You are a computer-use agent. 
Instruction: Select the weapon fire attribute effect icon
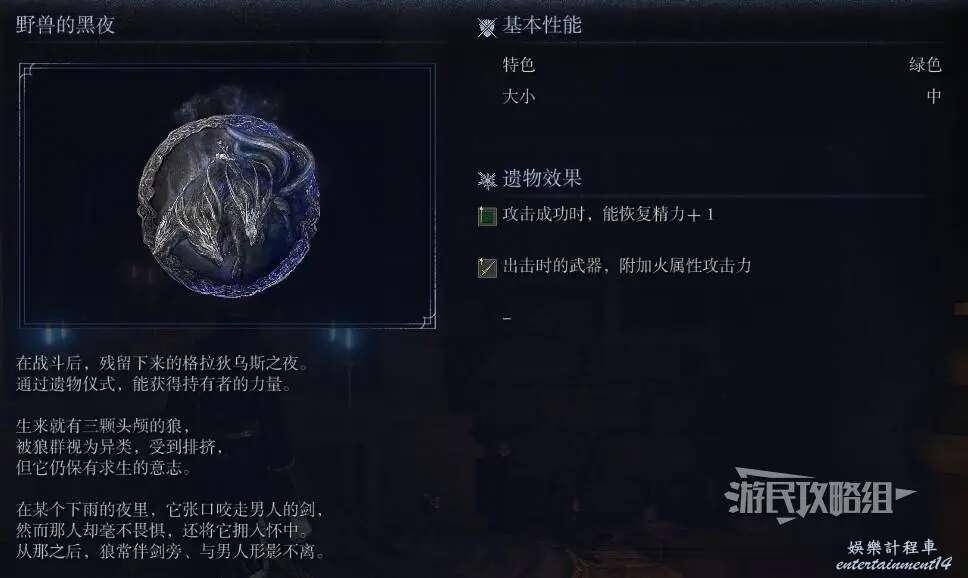[487, 267]
